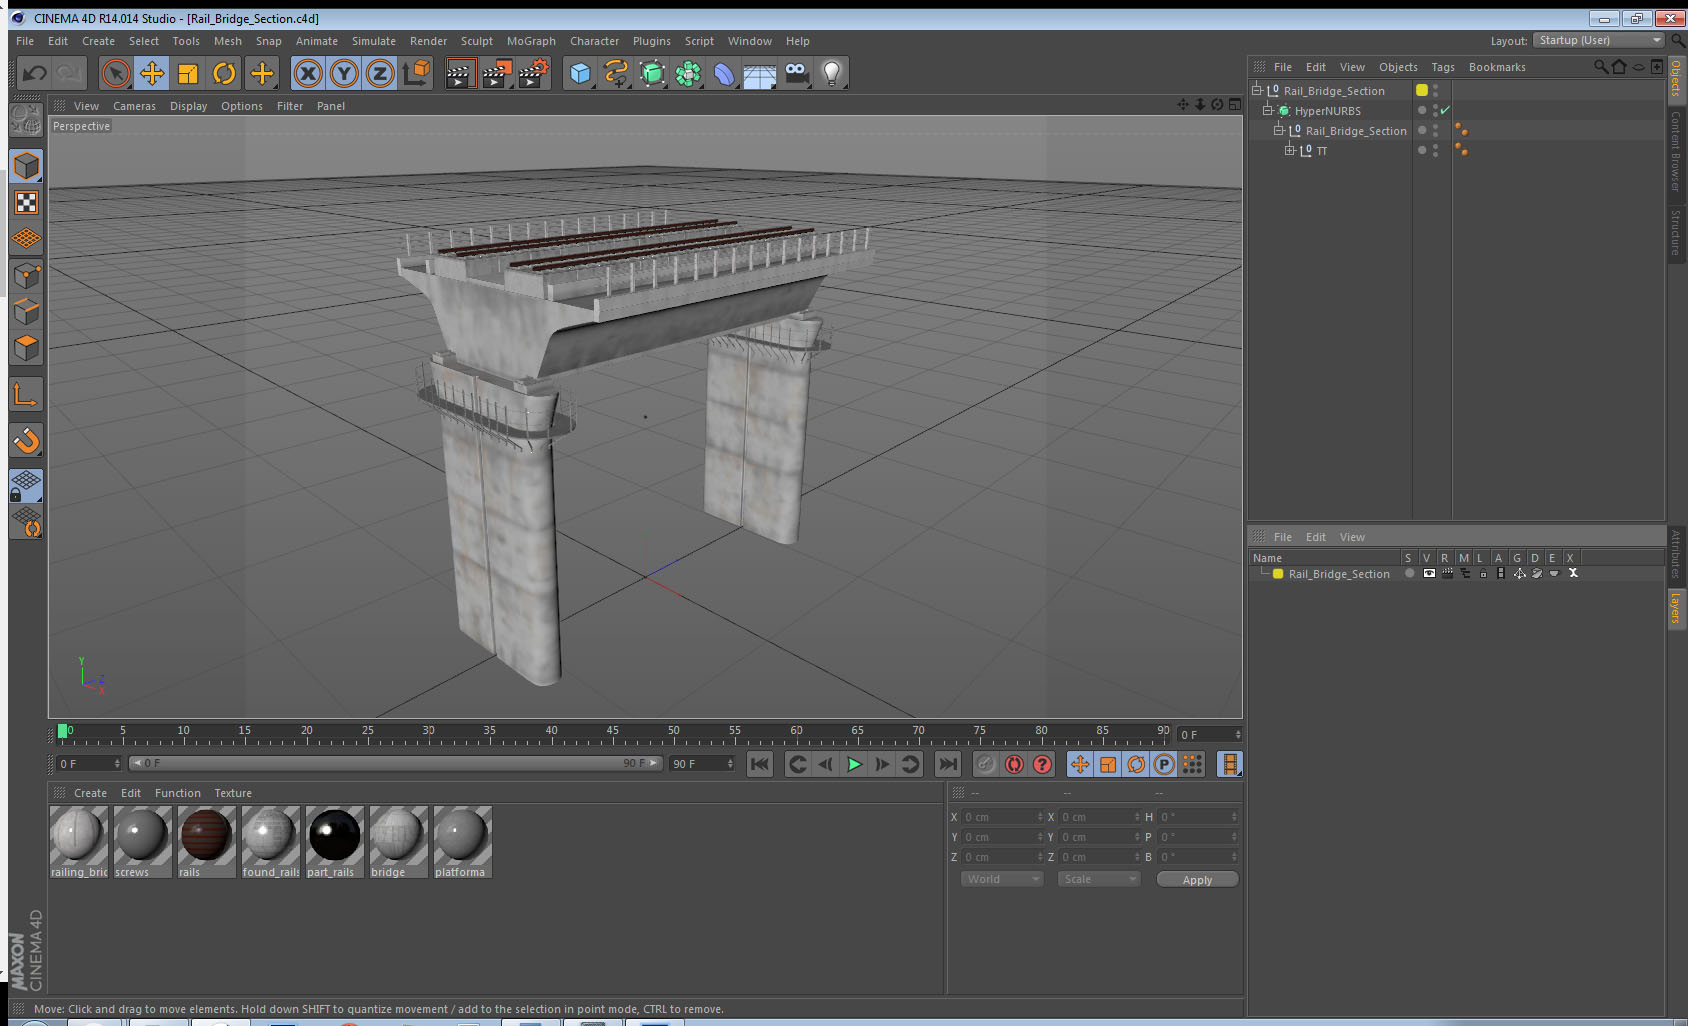Toggle HyperNURBS green check enable
Viewport: 1688px width, 1026px height.
tap(1445, 110)
